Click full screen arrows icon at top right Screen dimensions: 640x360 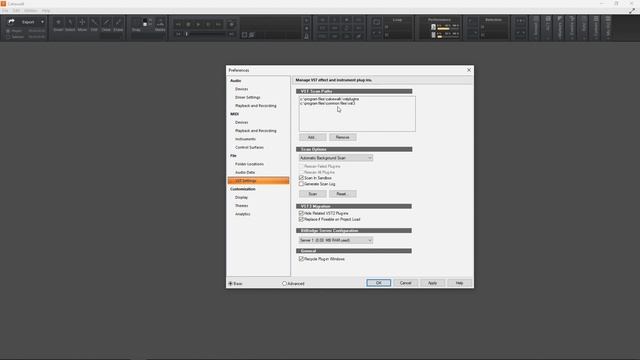pyautogui.click(x=632, y=11)
